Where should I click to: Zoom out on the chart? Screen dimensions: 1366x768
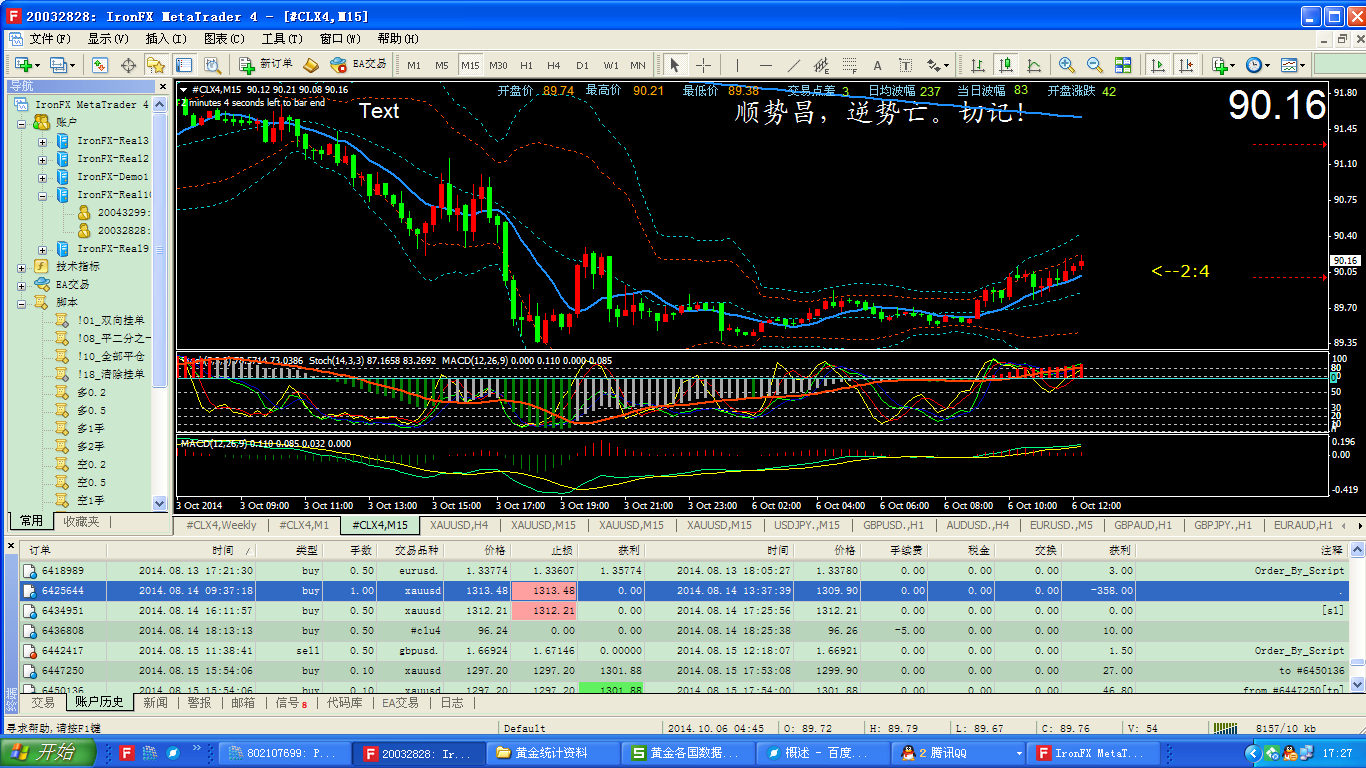1095,65
